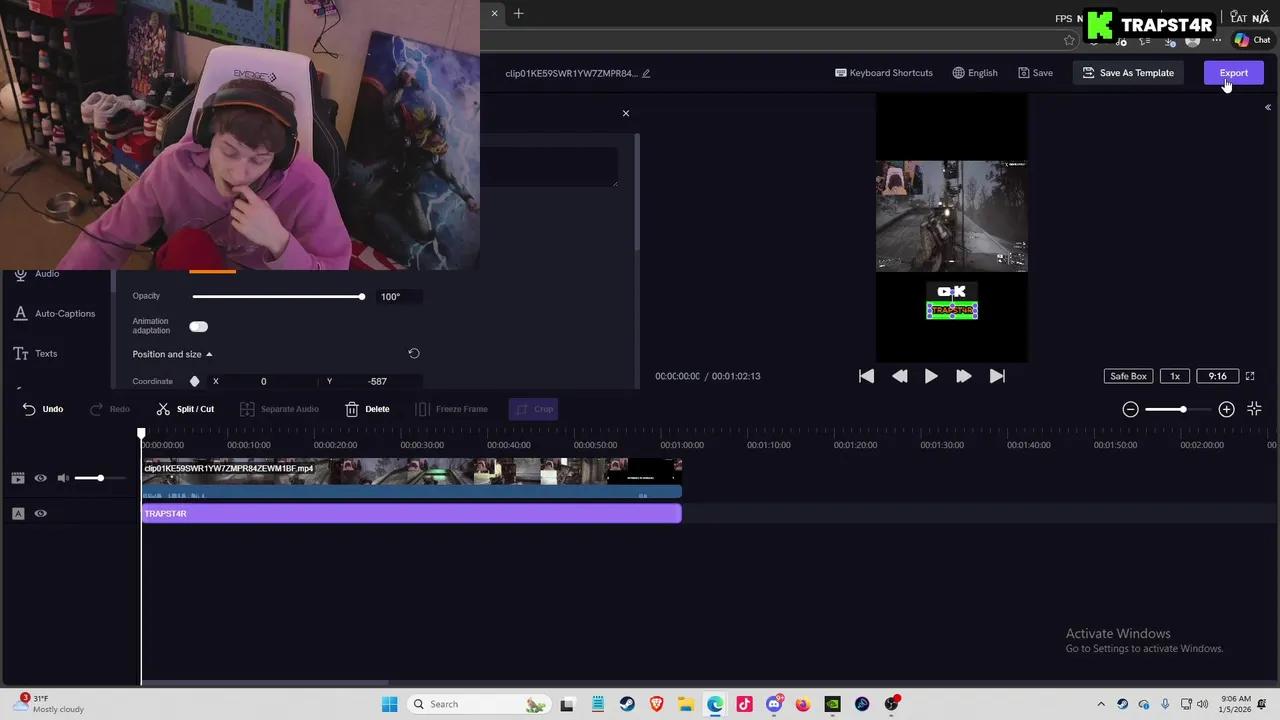Click the browser favorites star icon
This screenshot has height=720, width=1280.
coord(1069,40)
